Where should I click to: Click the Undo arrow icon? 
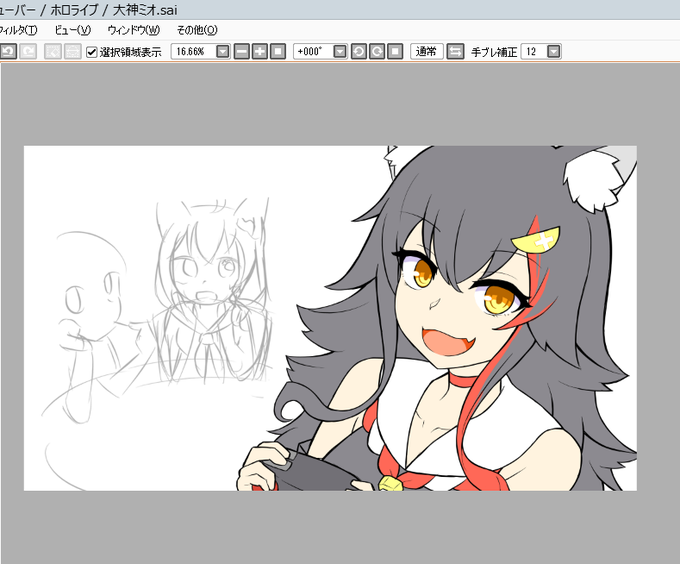8,52
